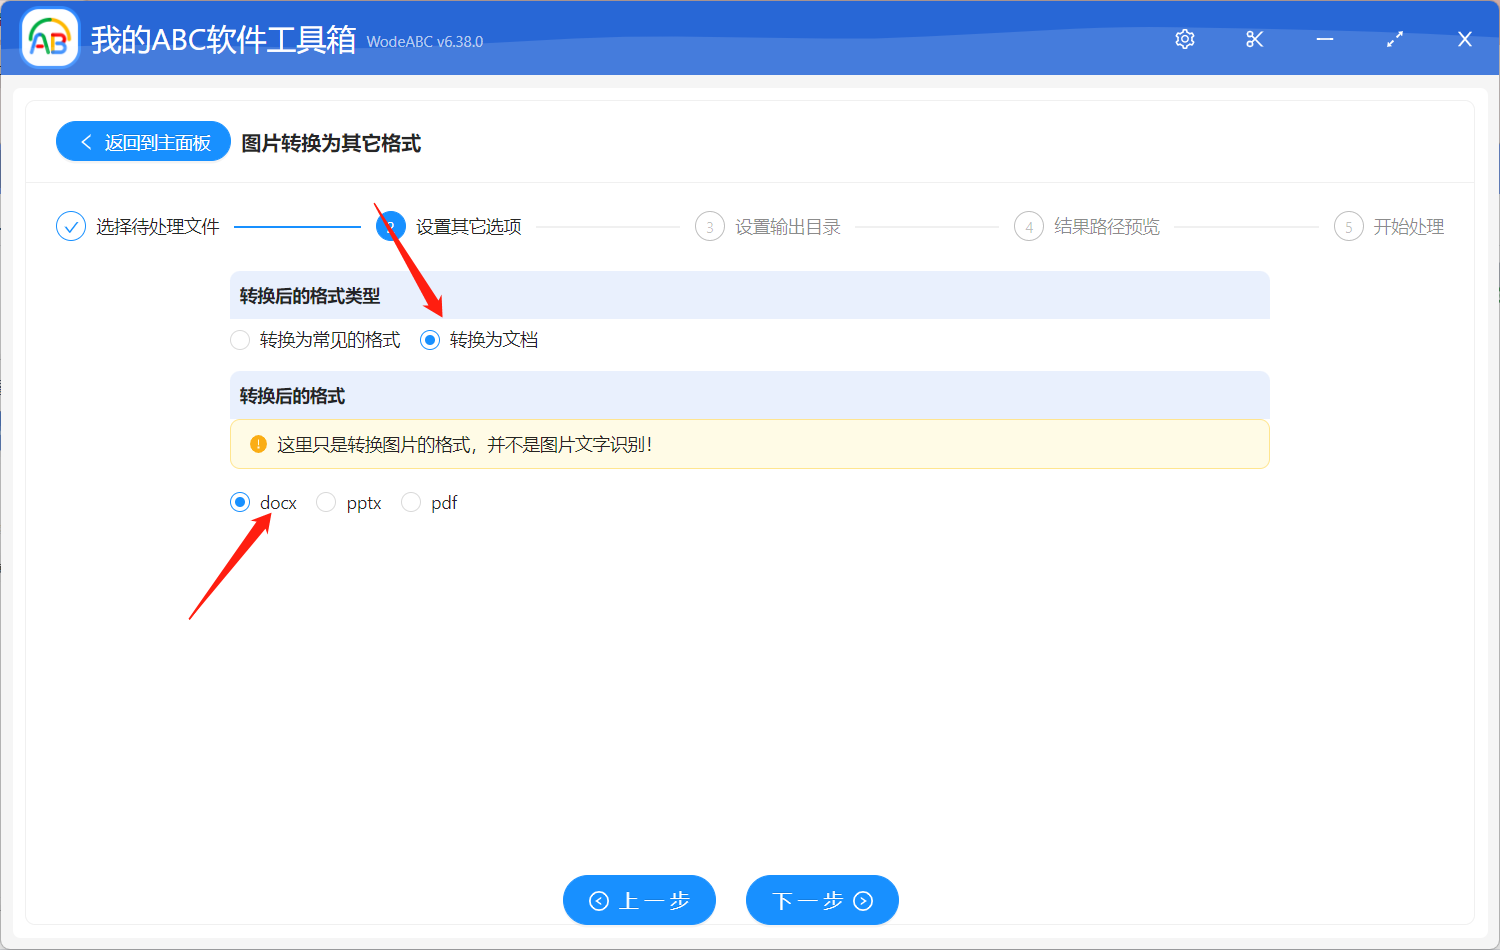Select the docx output format
The image size is (1500, 950).
(239, 502)
